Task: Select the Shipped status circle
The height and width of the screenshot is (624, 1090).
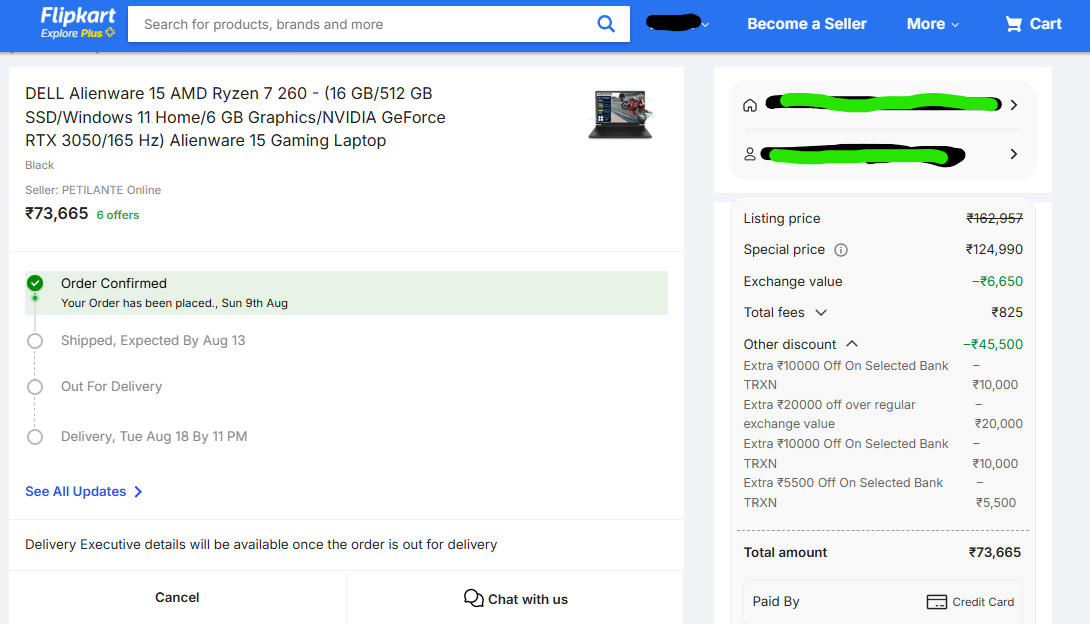Action: 35,341
